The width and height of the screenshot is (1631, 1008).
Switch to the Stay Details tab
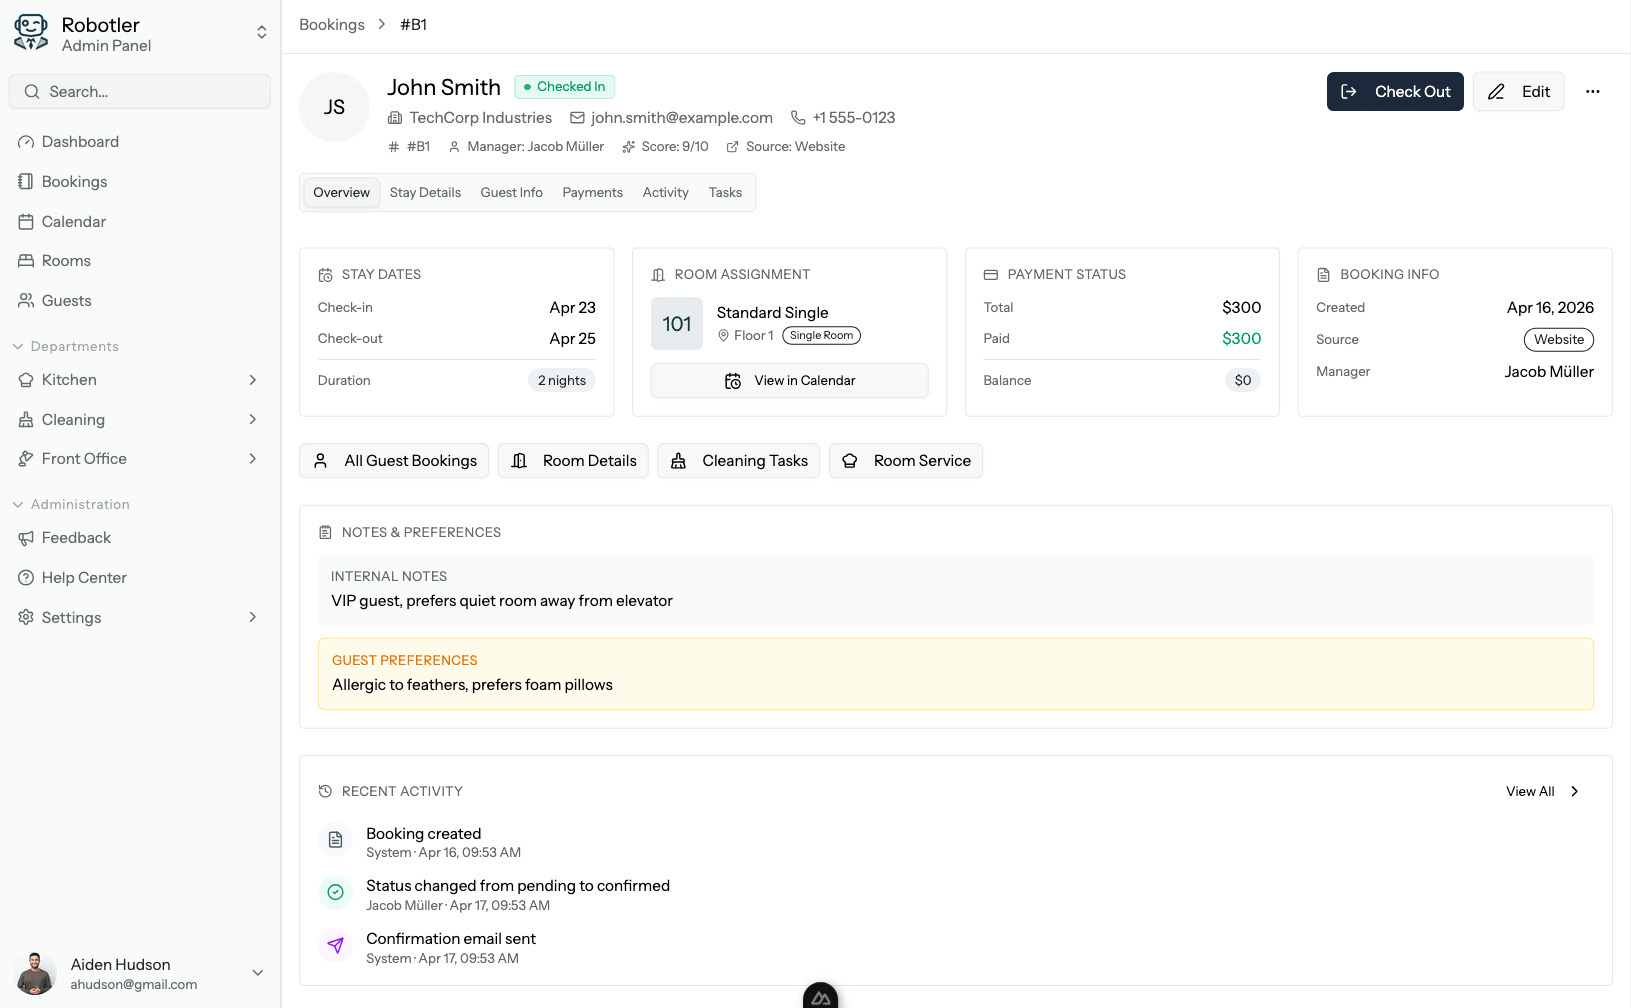425,193
